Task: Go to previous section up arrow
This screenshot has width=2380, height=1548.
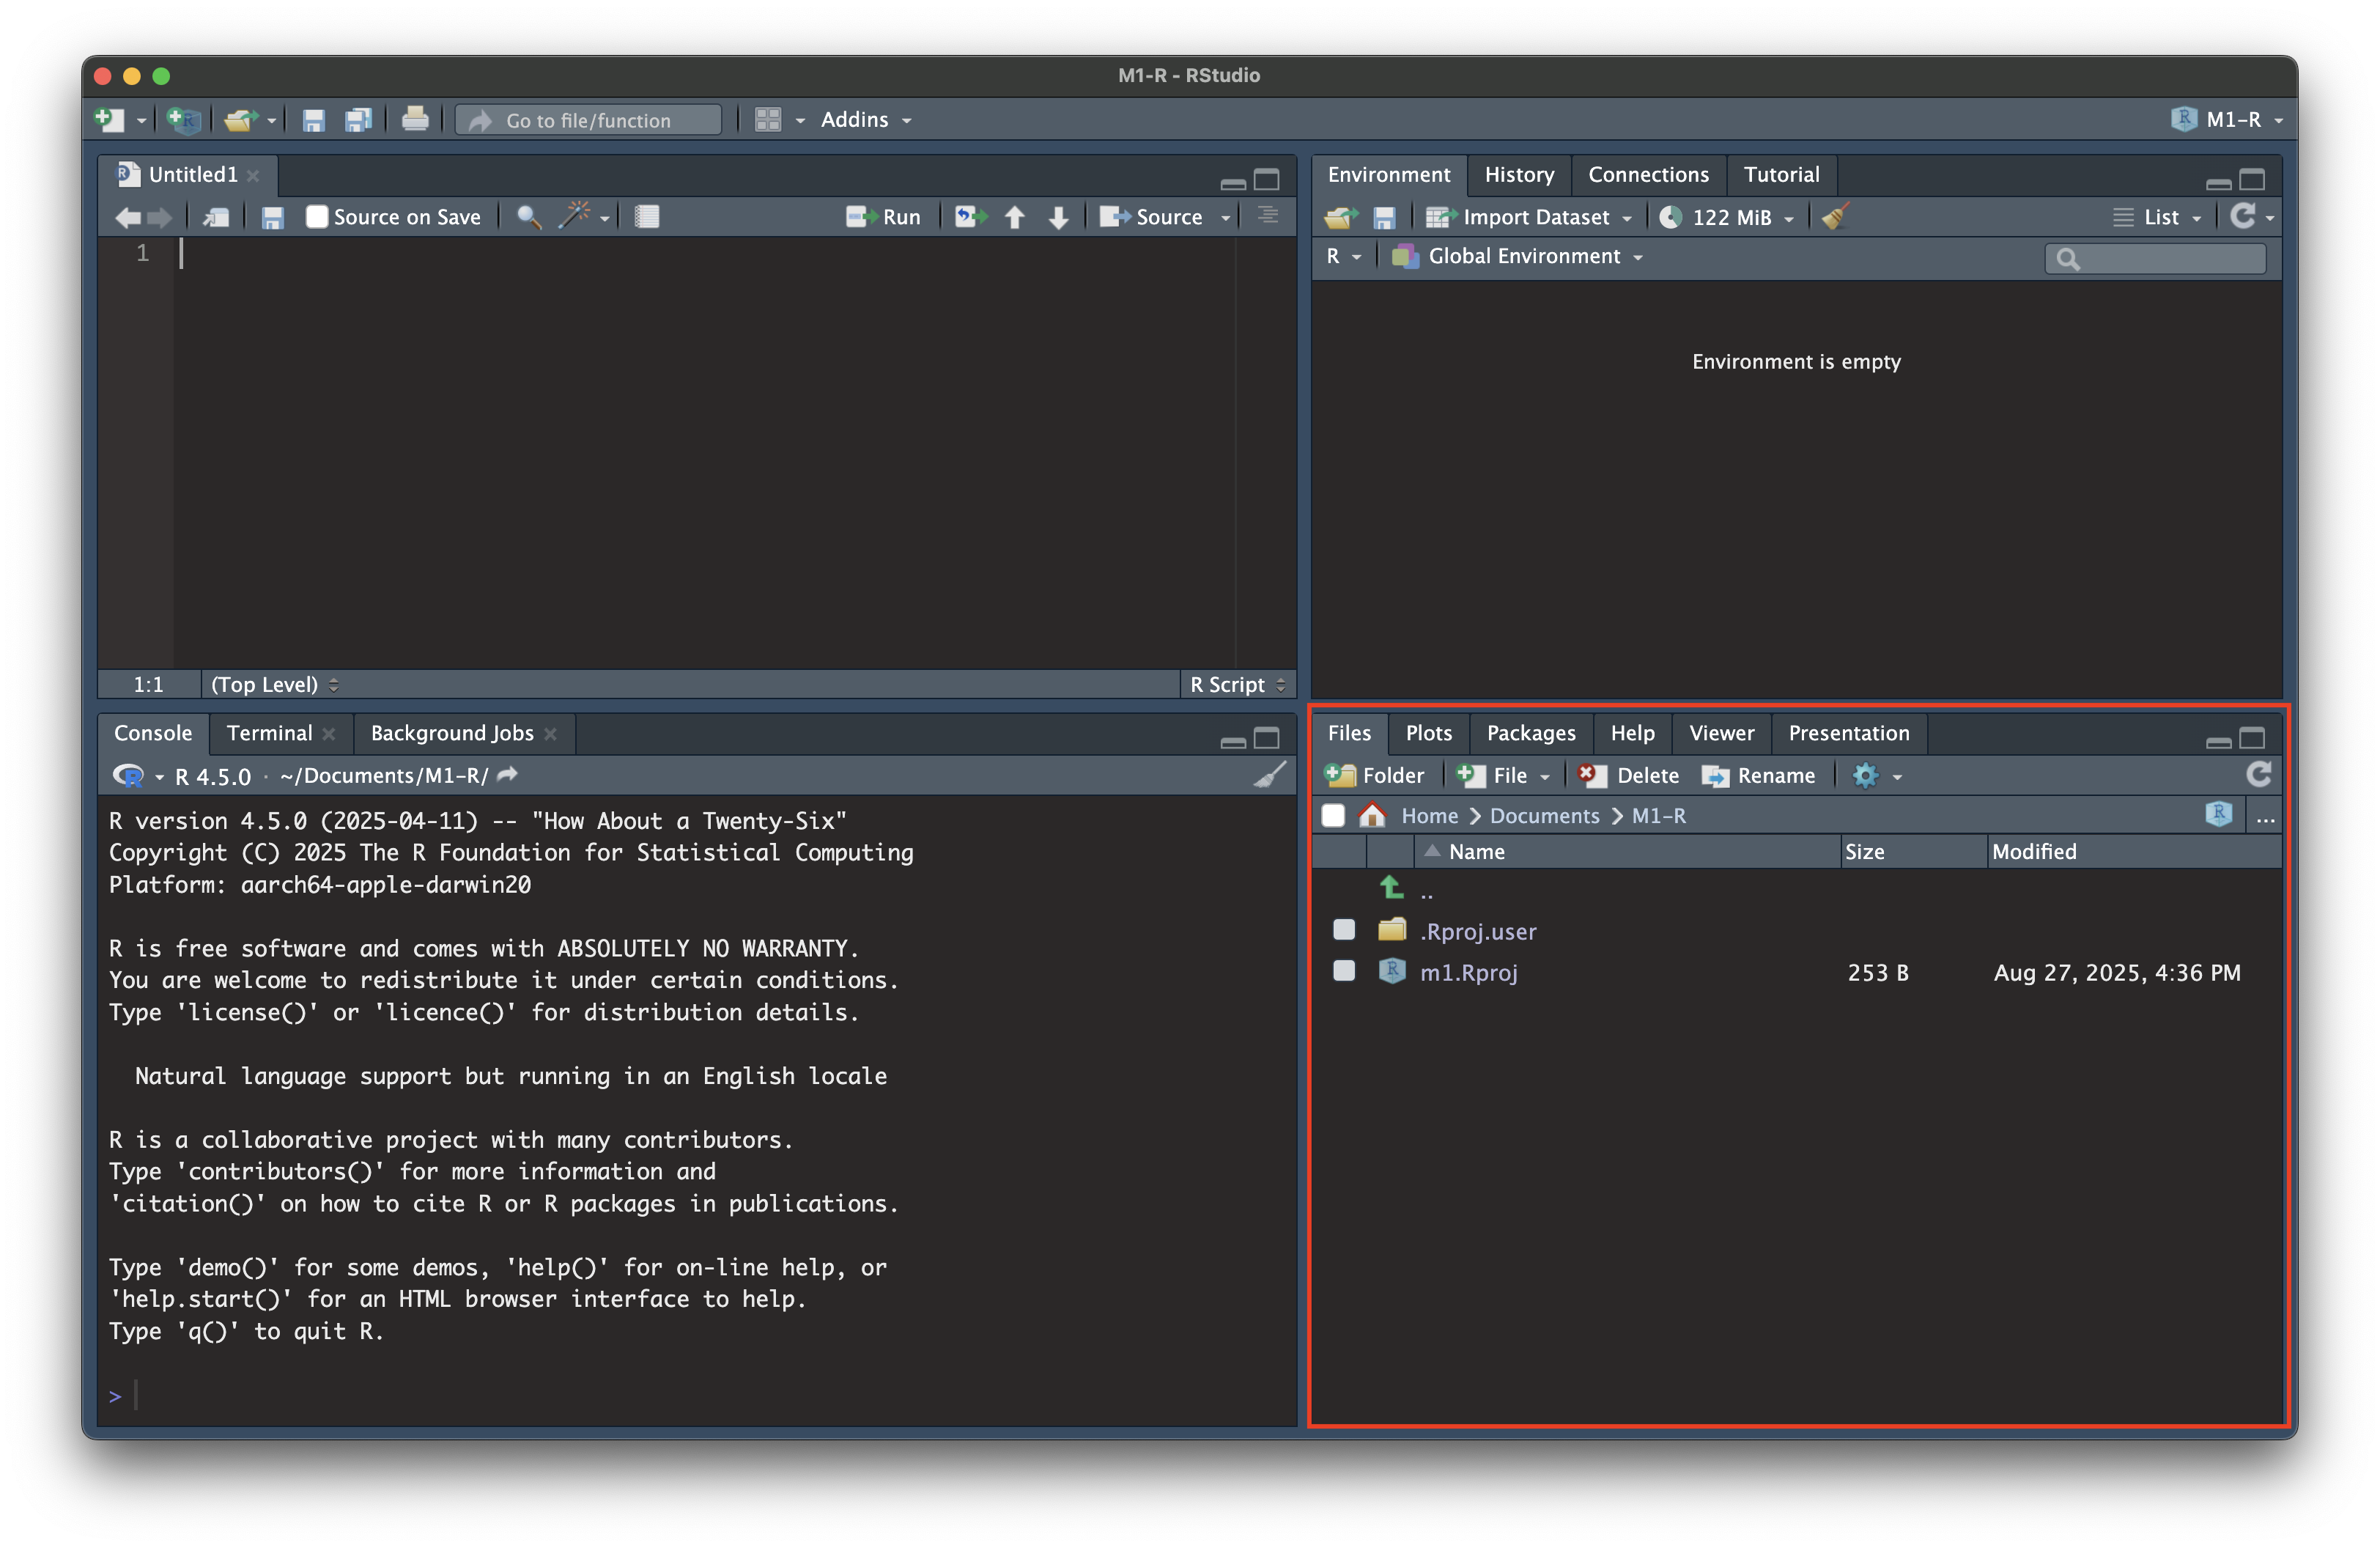Action: click(x=1015, y=217)
